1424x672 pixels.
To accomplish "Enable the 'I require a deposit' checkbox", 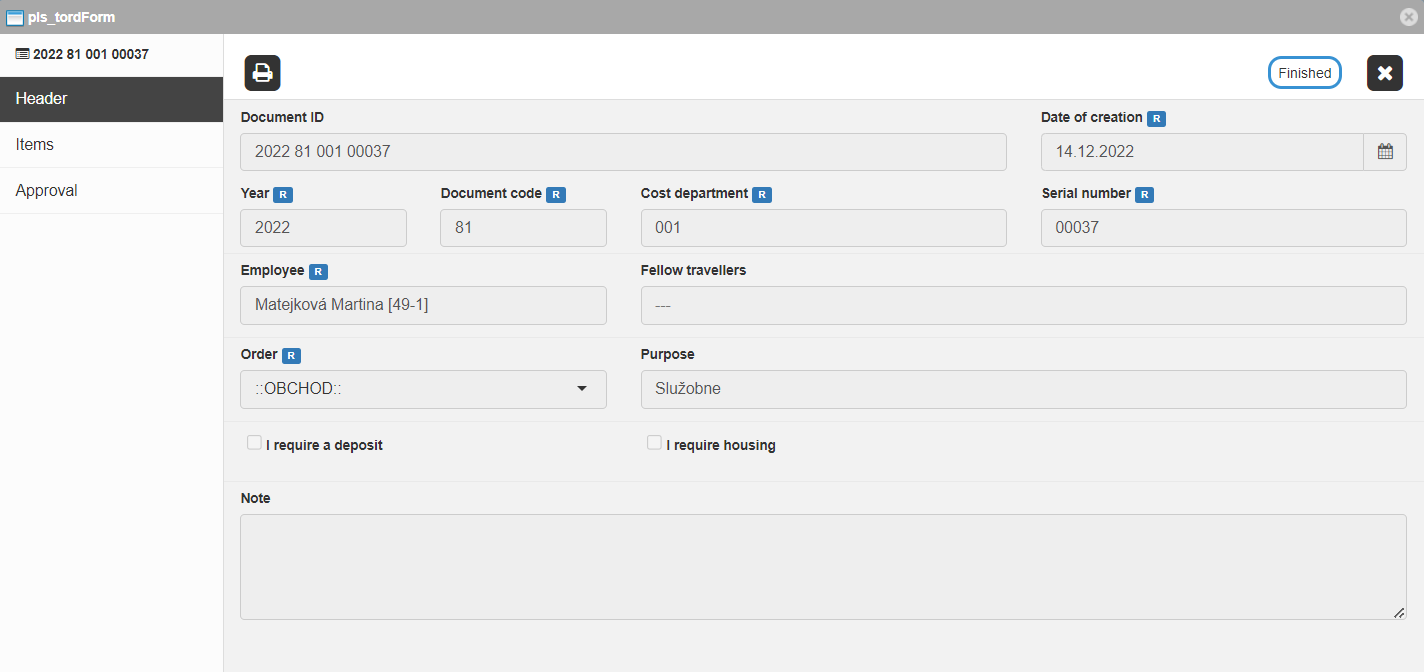I will click(254, 442).
